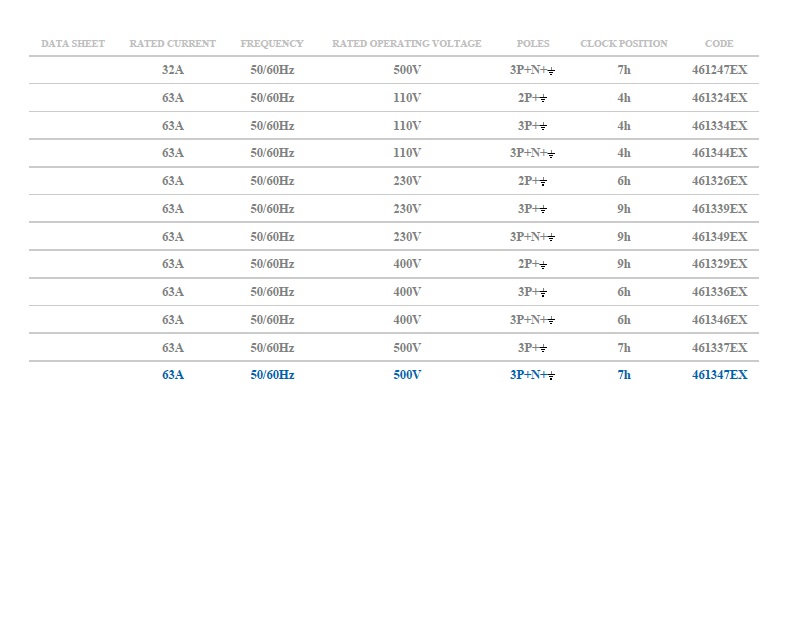Select the Clock Position column header
This screenshot has height=624, width=807.
pos(624,44)
